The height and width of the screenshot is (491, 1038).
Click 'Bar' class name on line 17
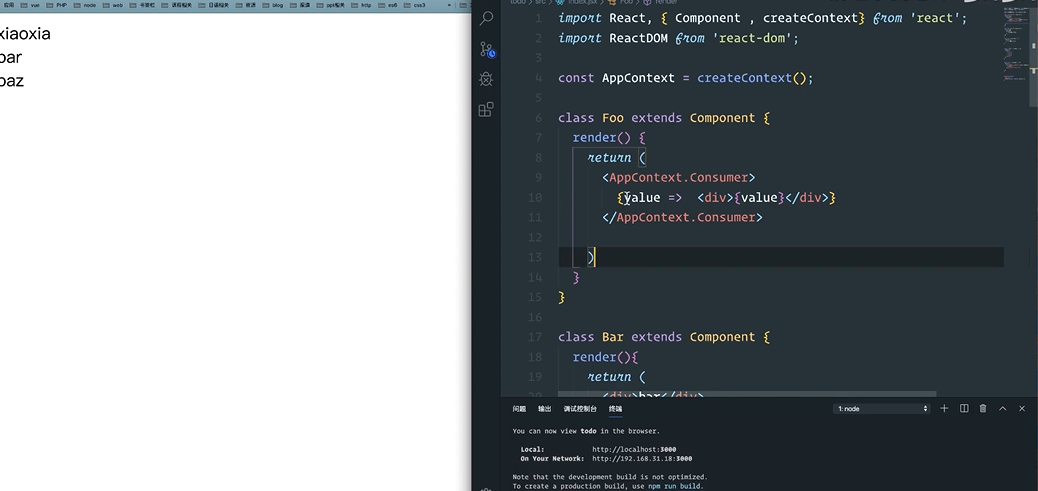tap(612, 337)
